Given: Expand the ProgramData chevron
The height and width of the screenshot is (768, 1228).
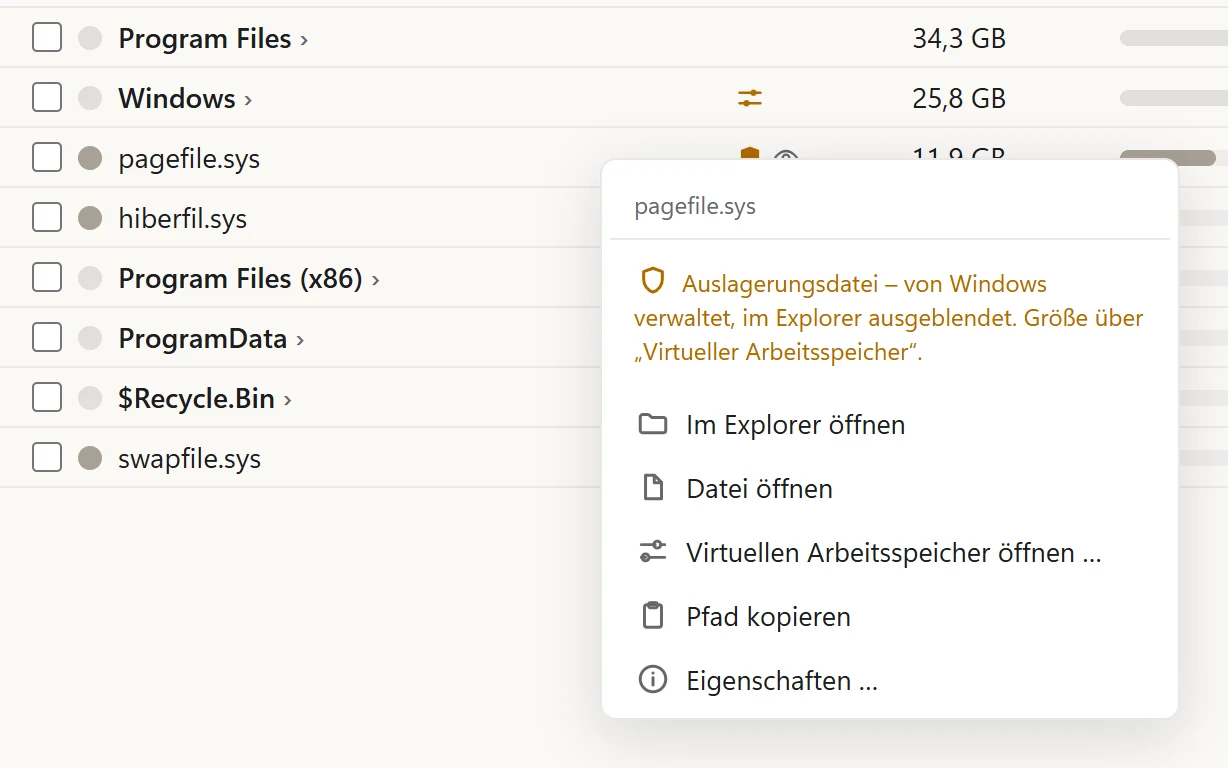Looking at the screenshot, I should (x=300, y=340).
